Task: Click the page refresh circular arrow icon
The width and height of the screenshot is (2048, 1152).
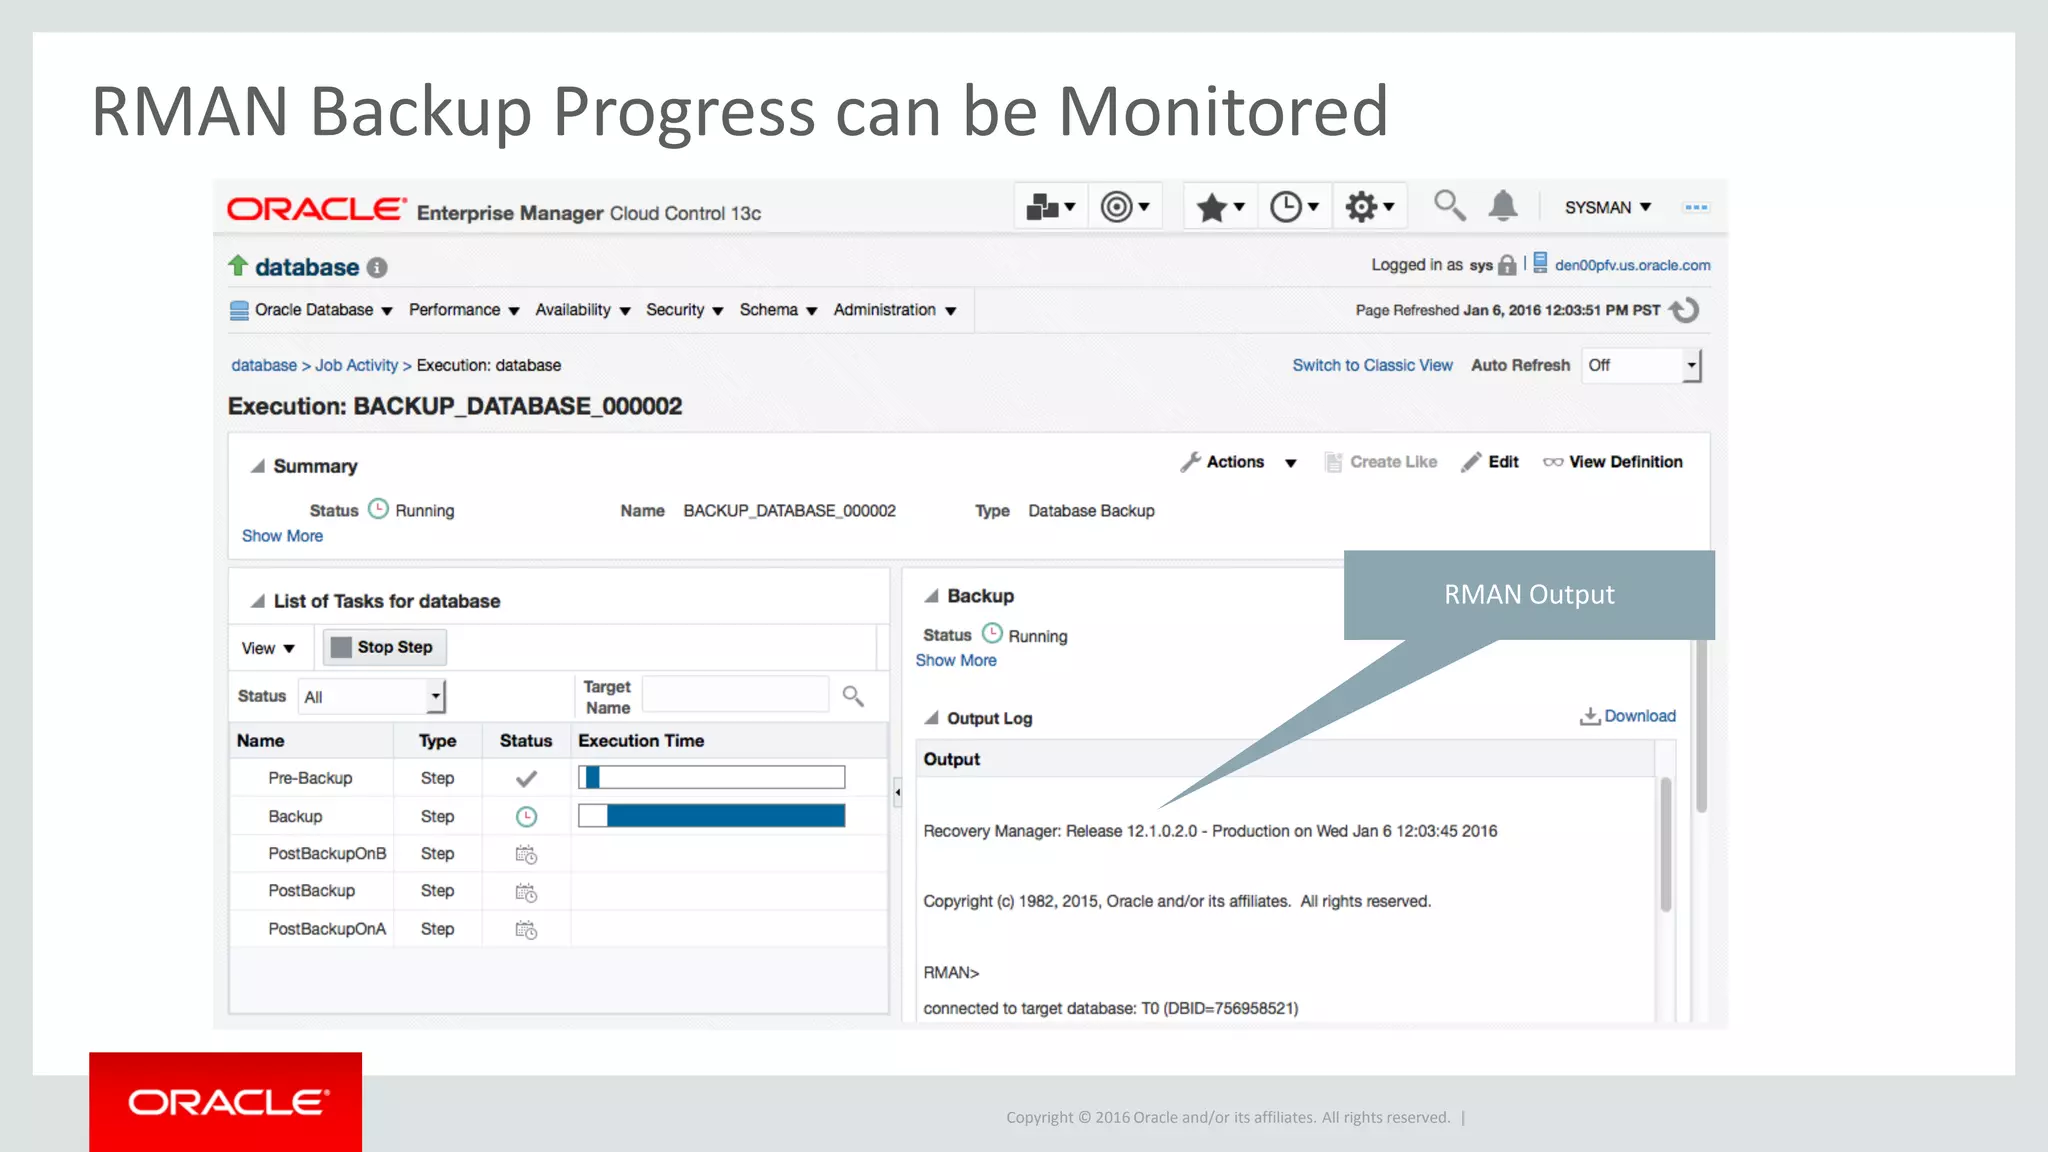Action: pyautogui.click(x=1685, y=310)
